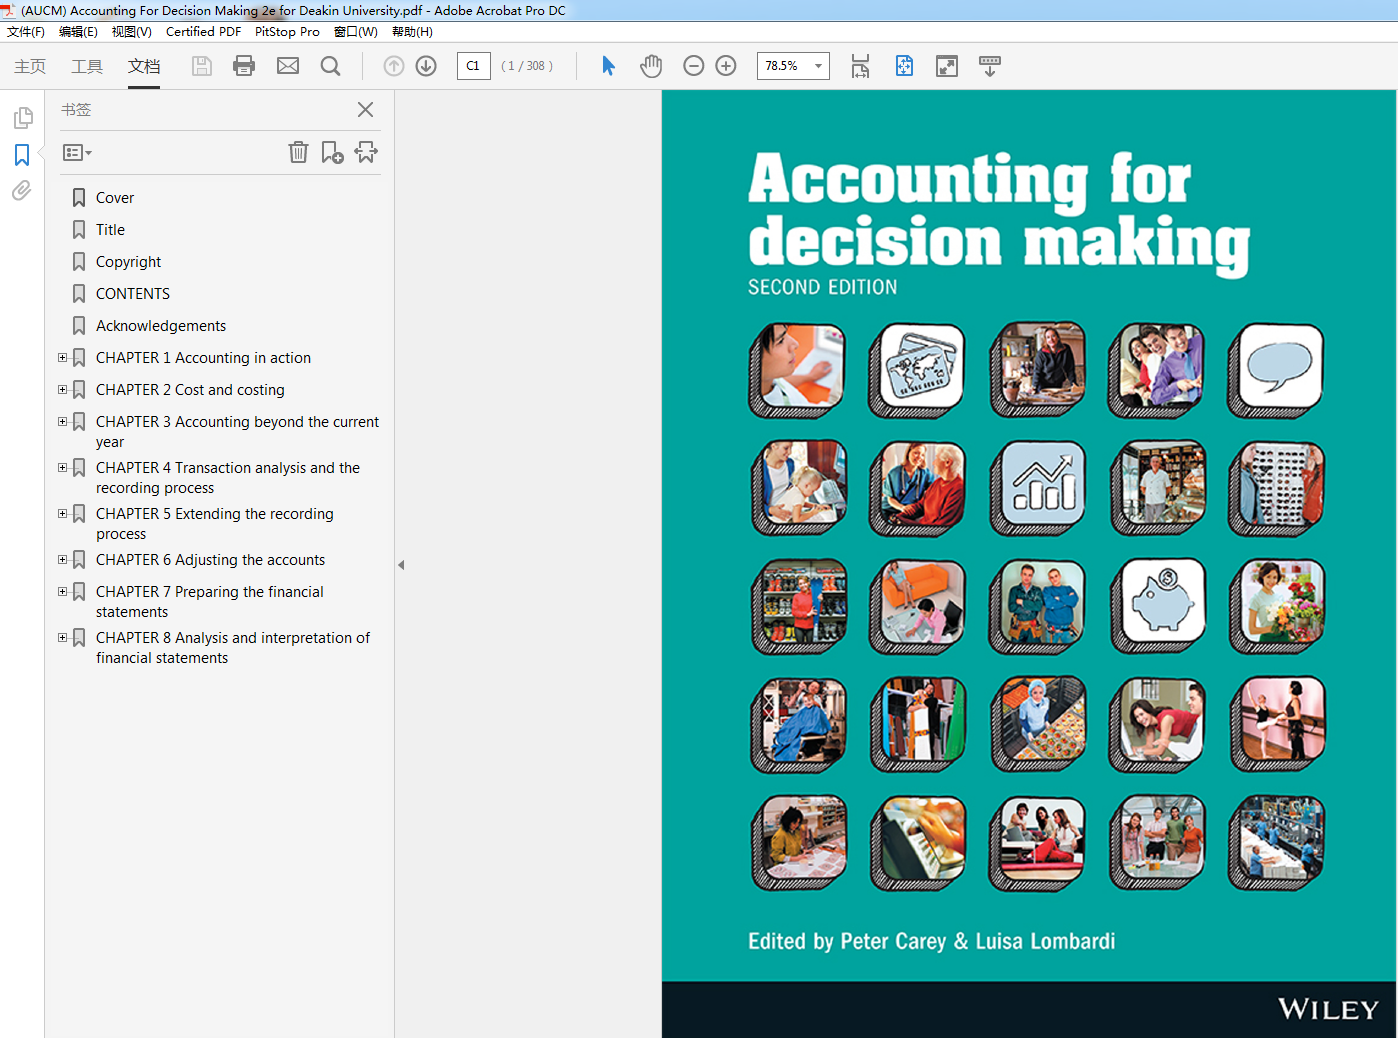The width and height of the screenshot is (1398, 1038).
Task: Click the Zoom in plus icon
Action: click(726, 66)
